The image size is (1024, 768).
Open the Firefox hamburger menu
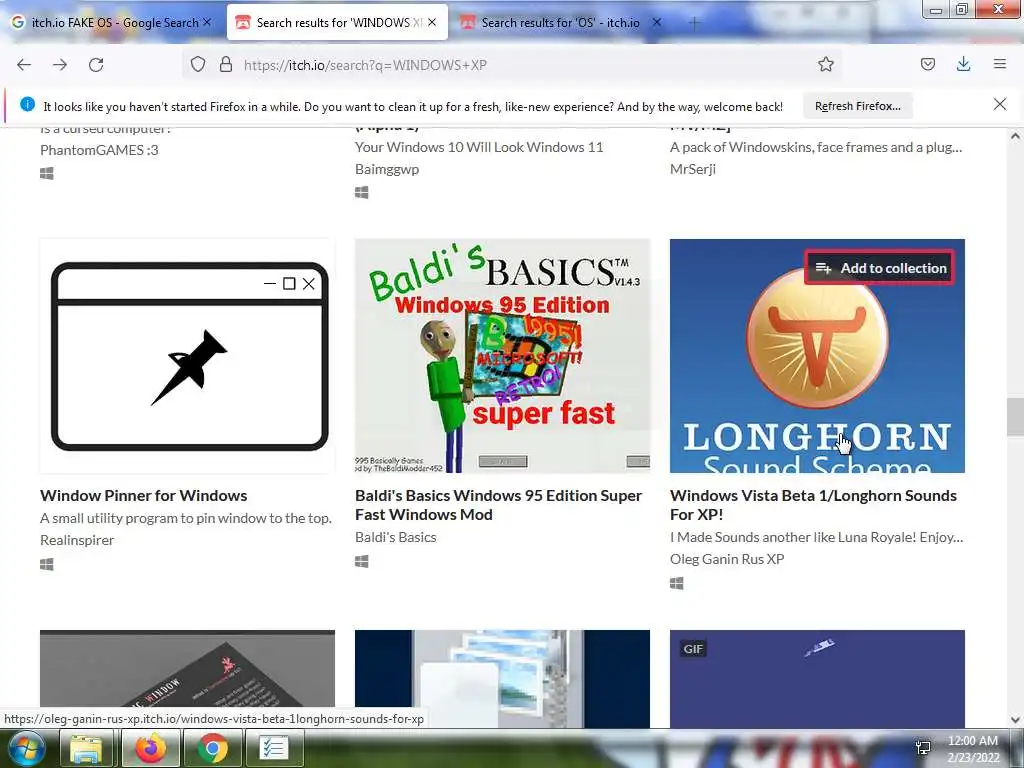click(999, 64)
